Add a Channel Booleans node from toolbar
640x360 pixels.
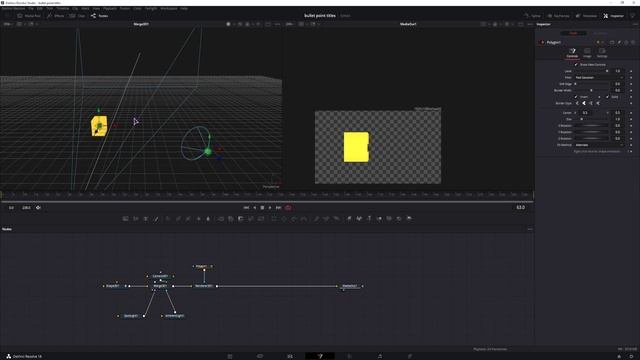point(231,219)
